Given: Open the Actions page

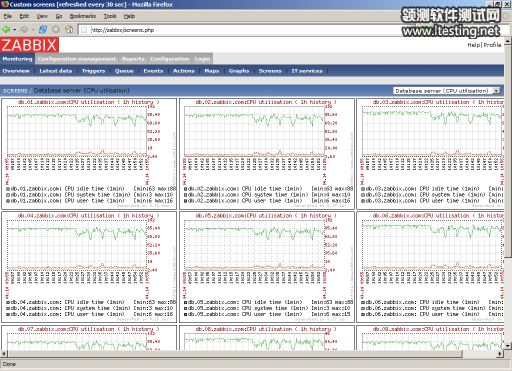Looking at the screenshot, I should pyautogui.click(x=184, y=71).
